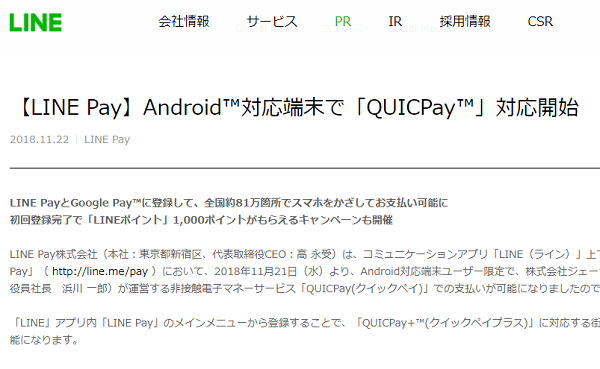Image resolution: width=600 pixels, height=369 pixels.
Task: Click the article headline about QUICPay対応開始
Action: coord(298,108)
